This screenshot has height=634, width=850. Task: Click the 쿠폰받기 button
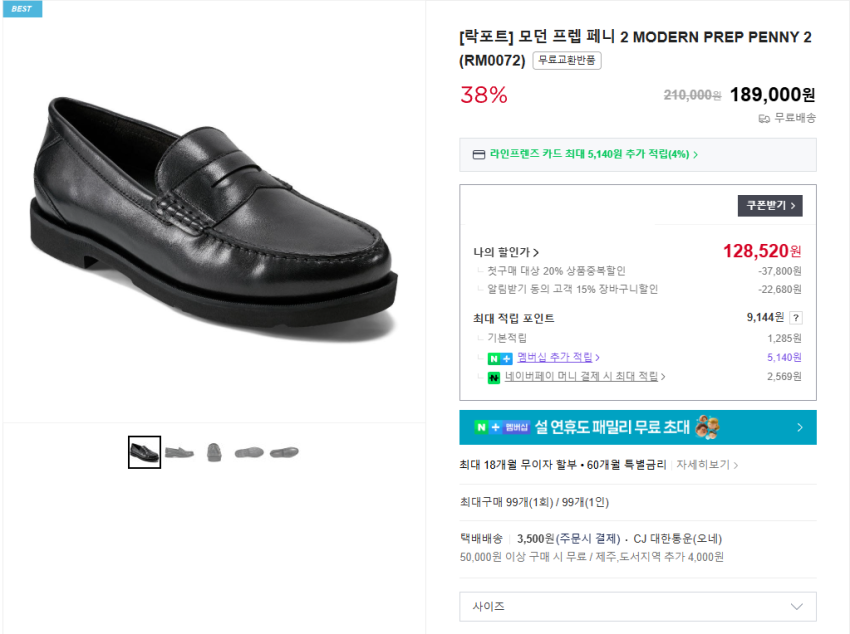point(768,203)
